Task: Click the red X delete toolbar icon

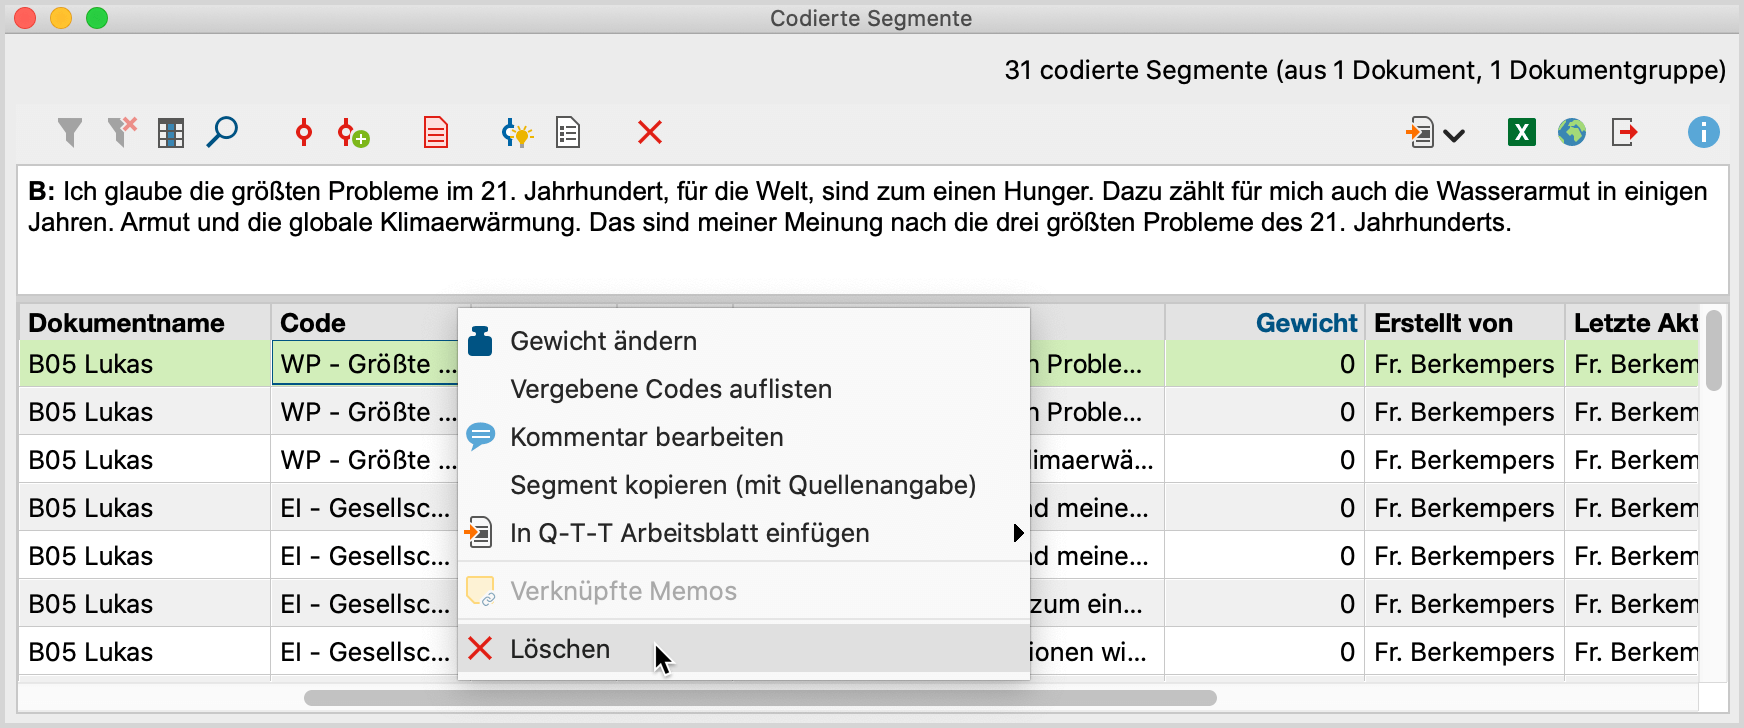Action: click(650, 132)
